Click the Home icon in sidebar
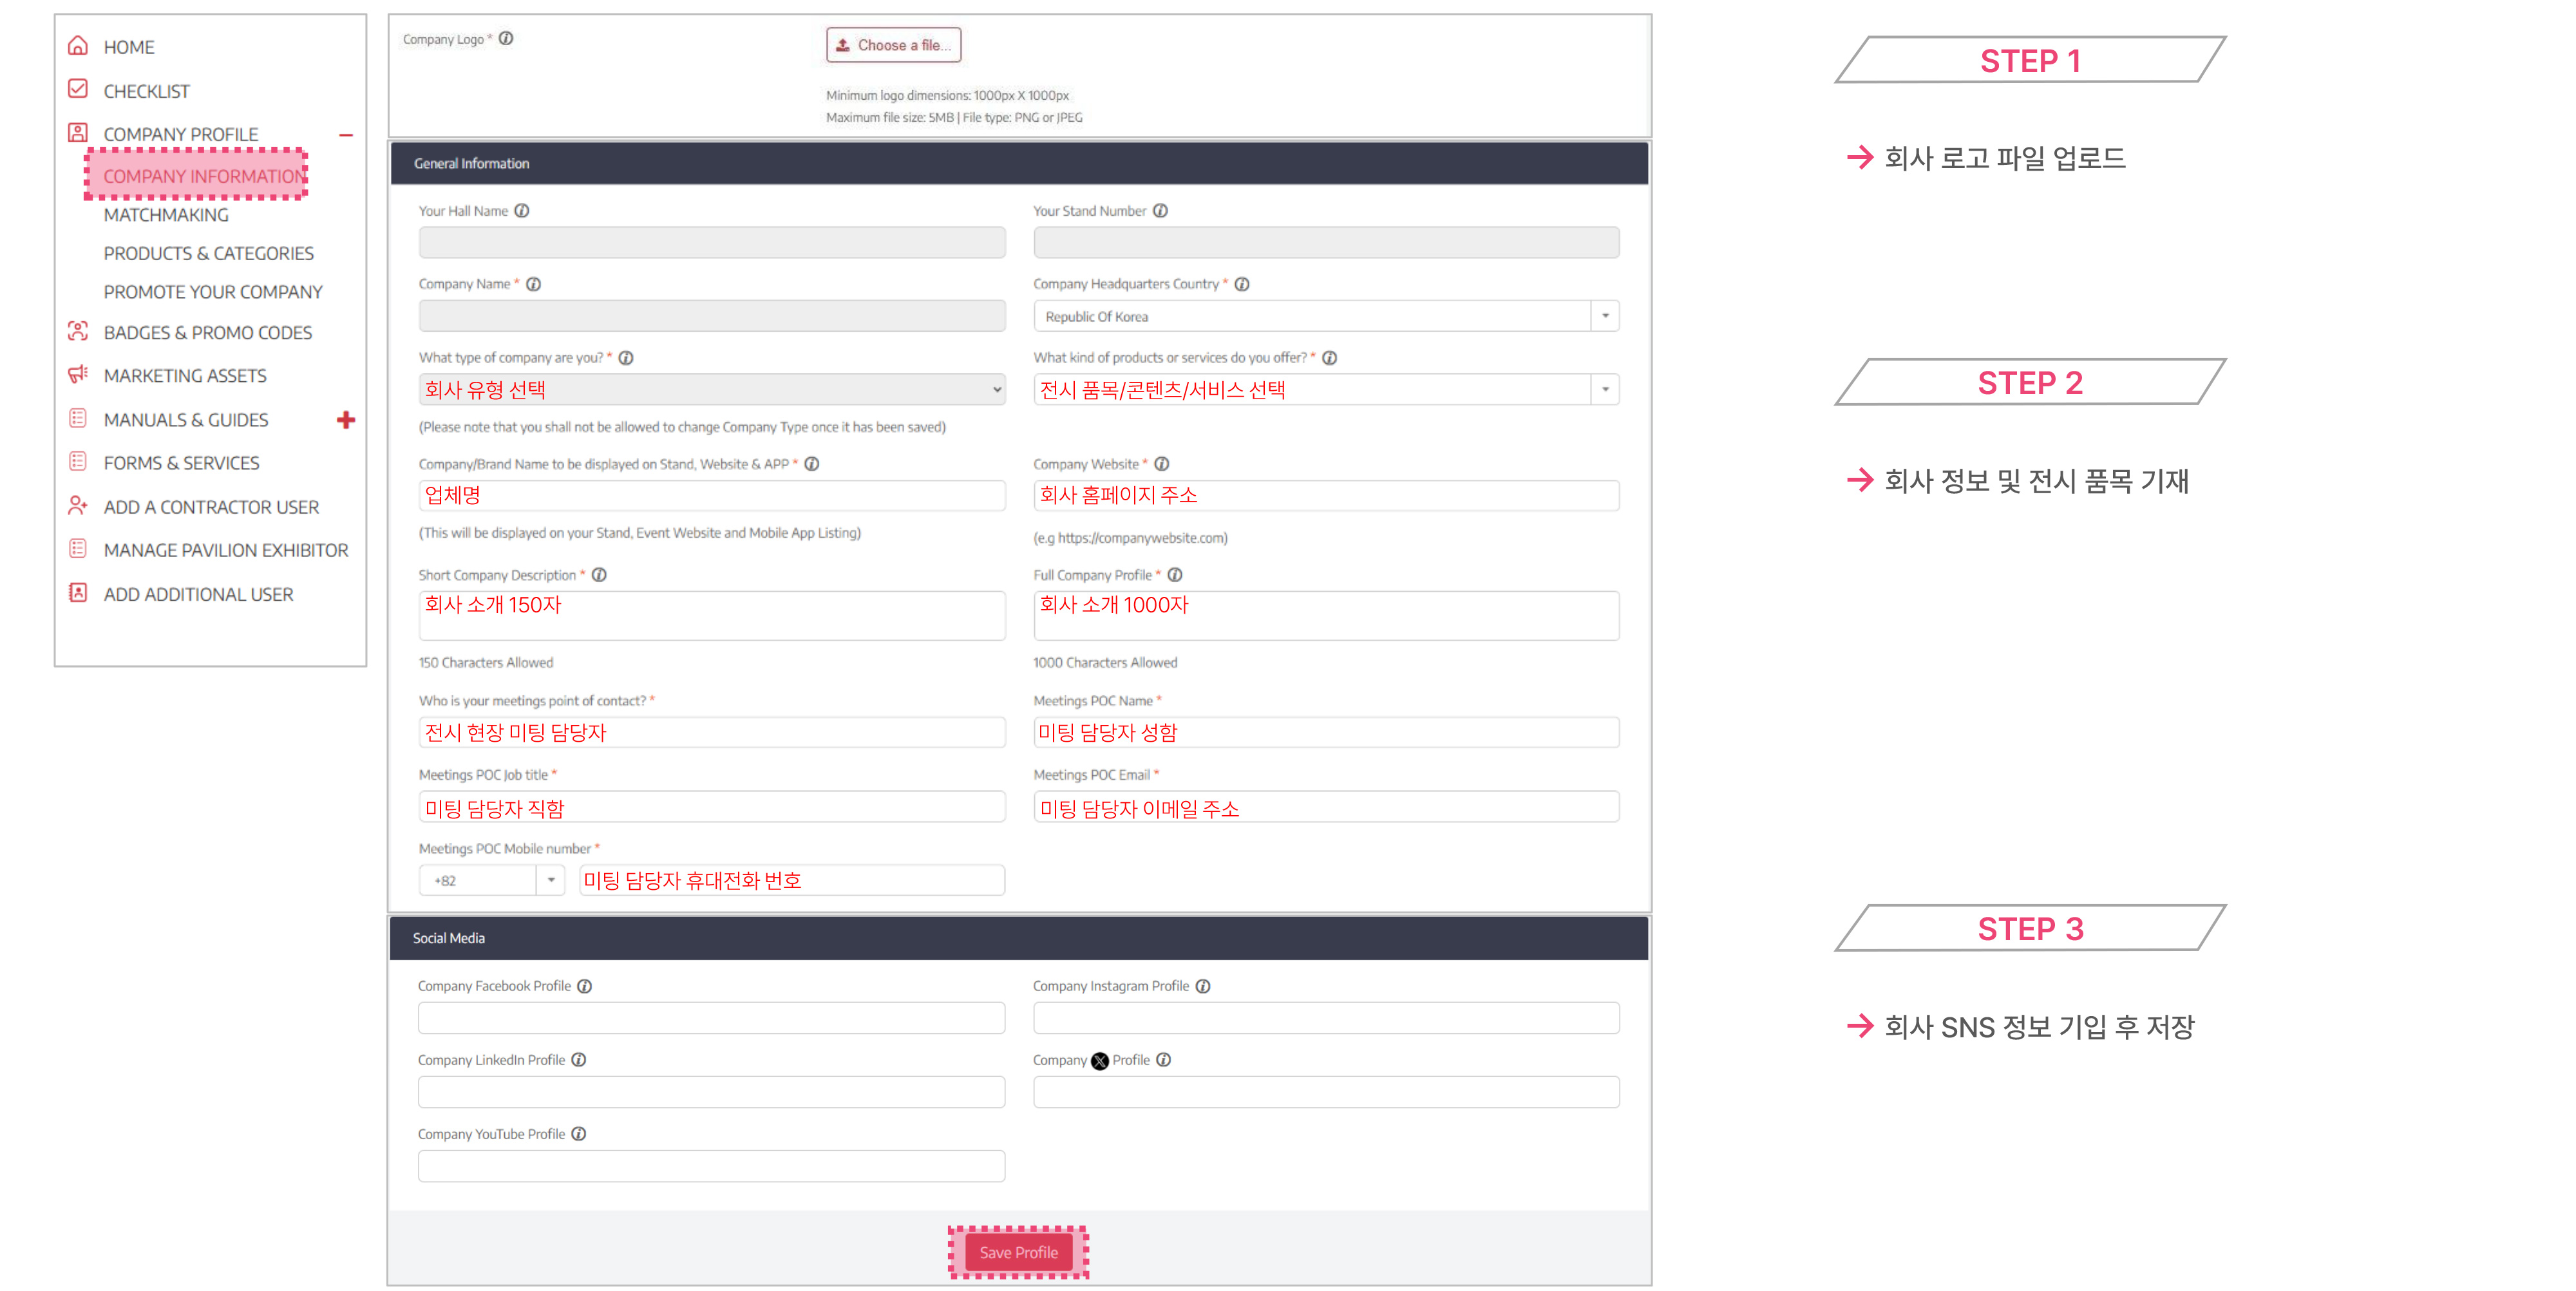 78,46
